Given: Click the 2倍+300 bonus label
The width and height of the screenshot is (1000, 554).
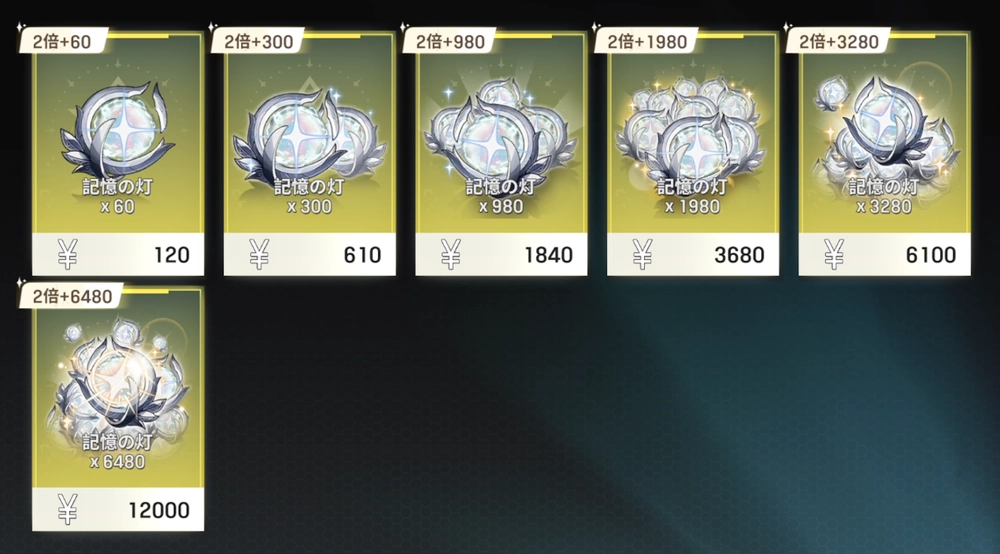Looking at the screenshot, I should click(x=258, y=41).
